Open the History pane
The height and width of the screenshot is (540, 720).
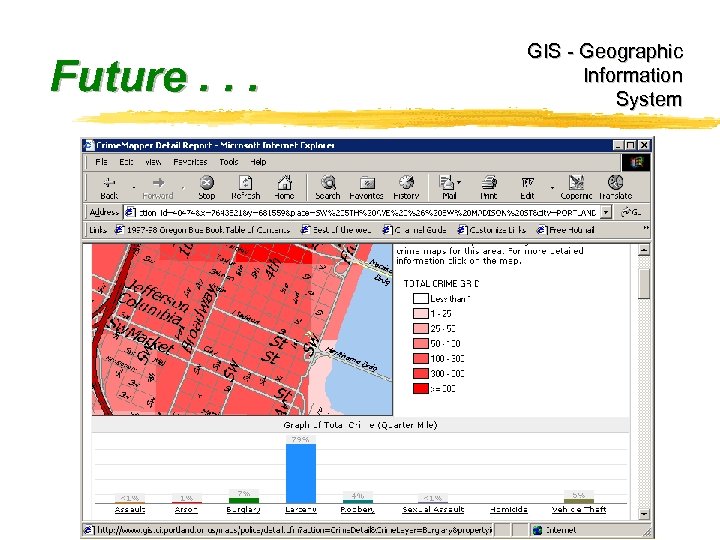[406, 188]
